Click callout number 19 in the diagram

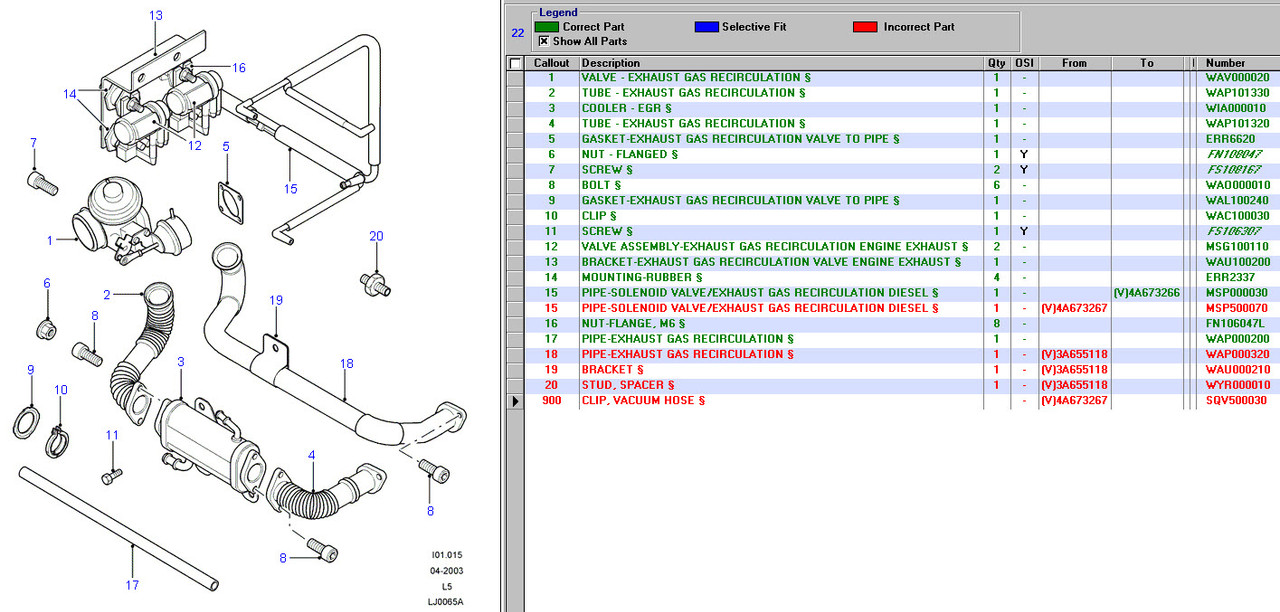tap(276, 300)
